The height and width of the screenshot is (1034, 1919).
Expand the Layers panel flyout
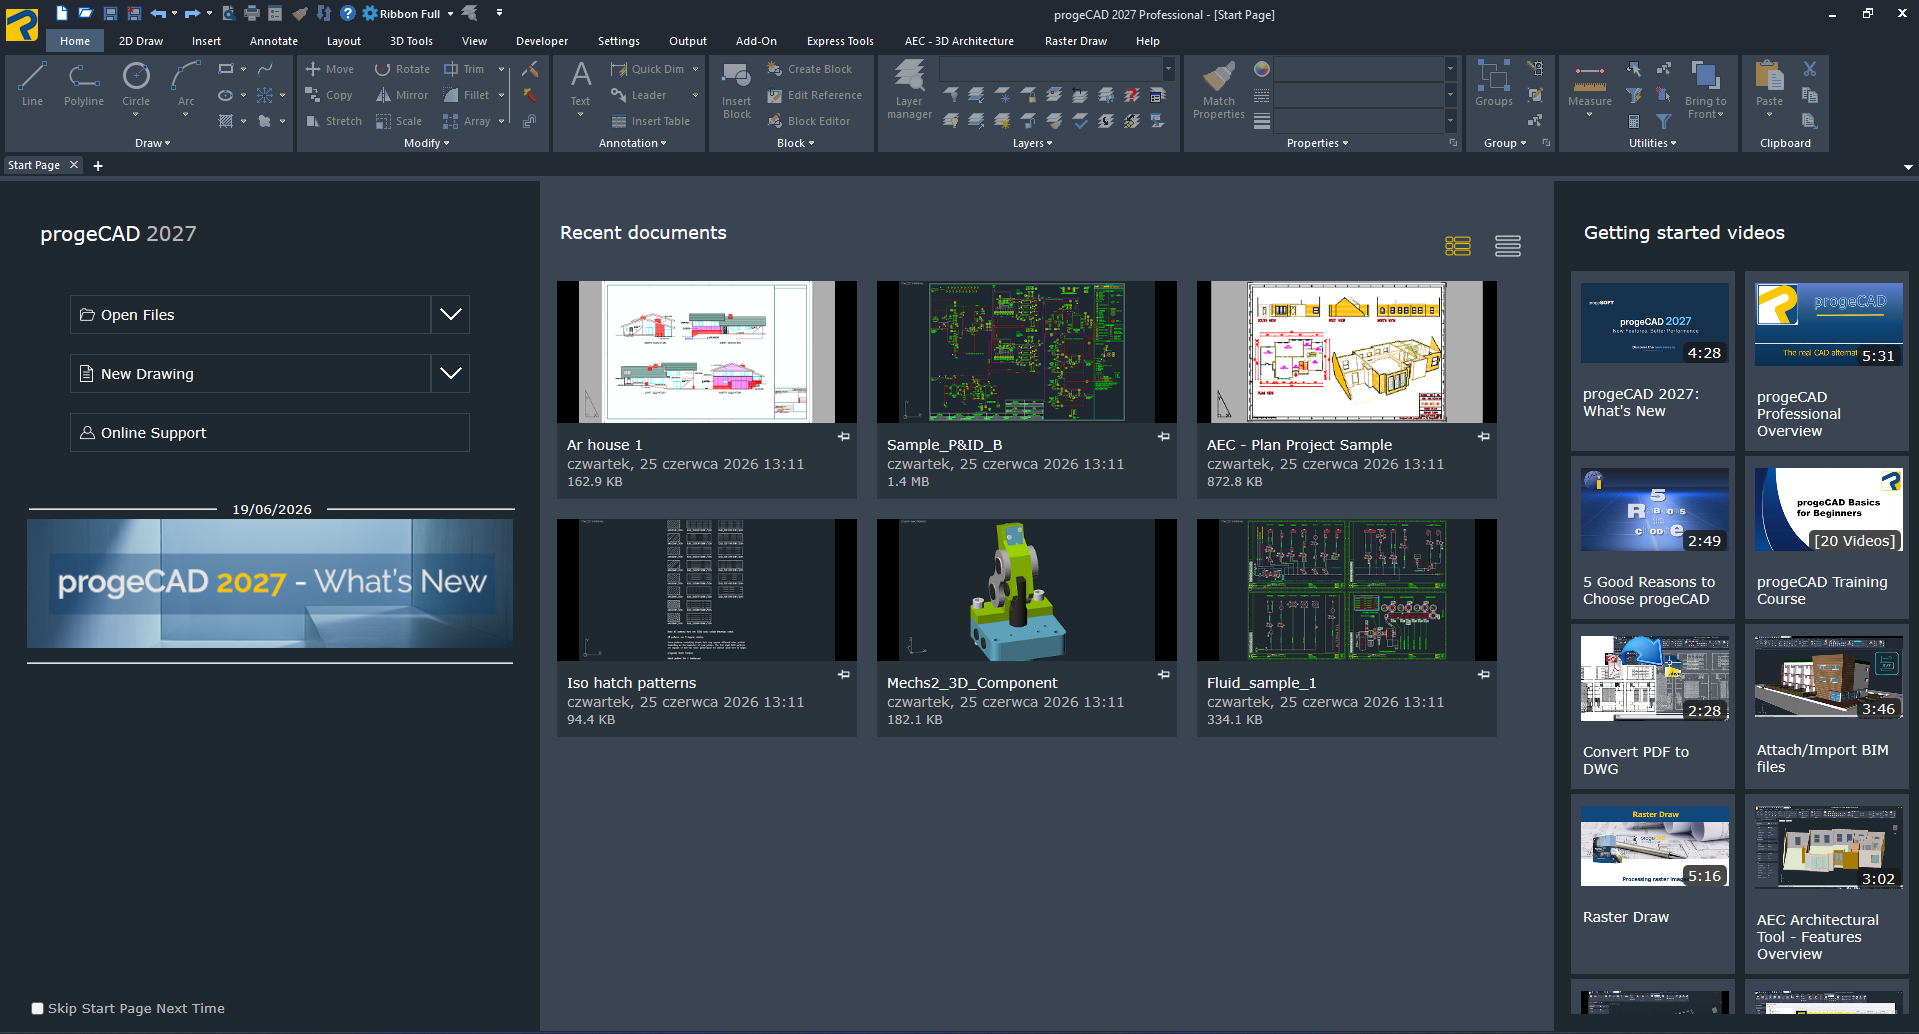click(x=1033, y=143)
